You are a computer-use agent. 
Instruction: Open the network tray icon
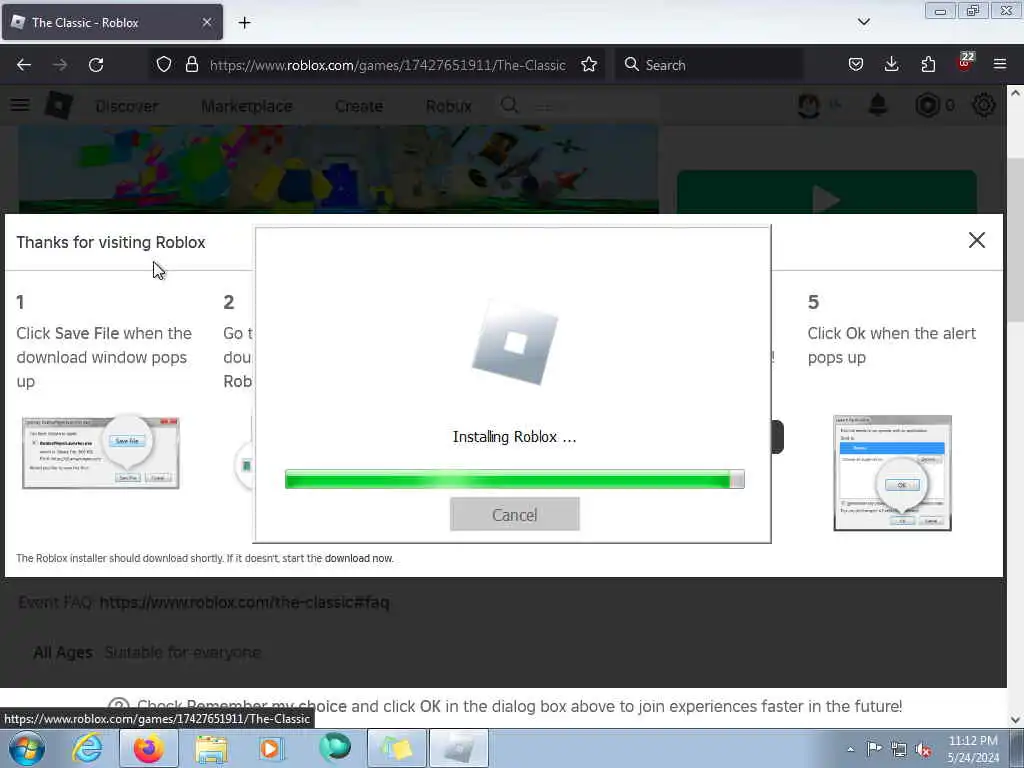(x=899, y=749)
